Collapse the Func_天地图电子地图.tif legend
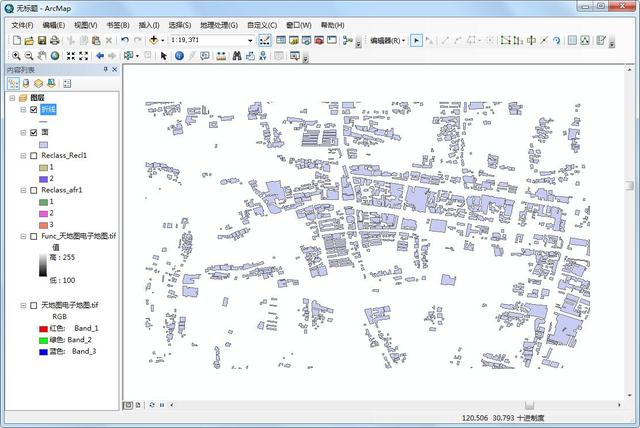This screenshot has width=640, height=428. coord(23,236)
